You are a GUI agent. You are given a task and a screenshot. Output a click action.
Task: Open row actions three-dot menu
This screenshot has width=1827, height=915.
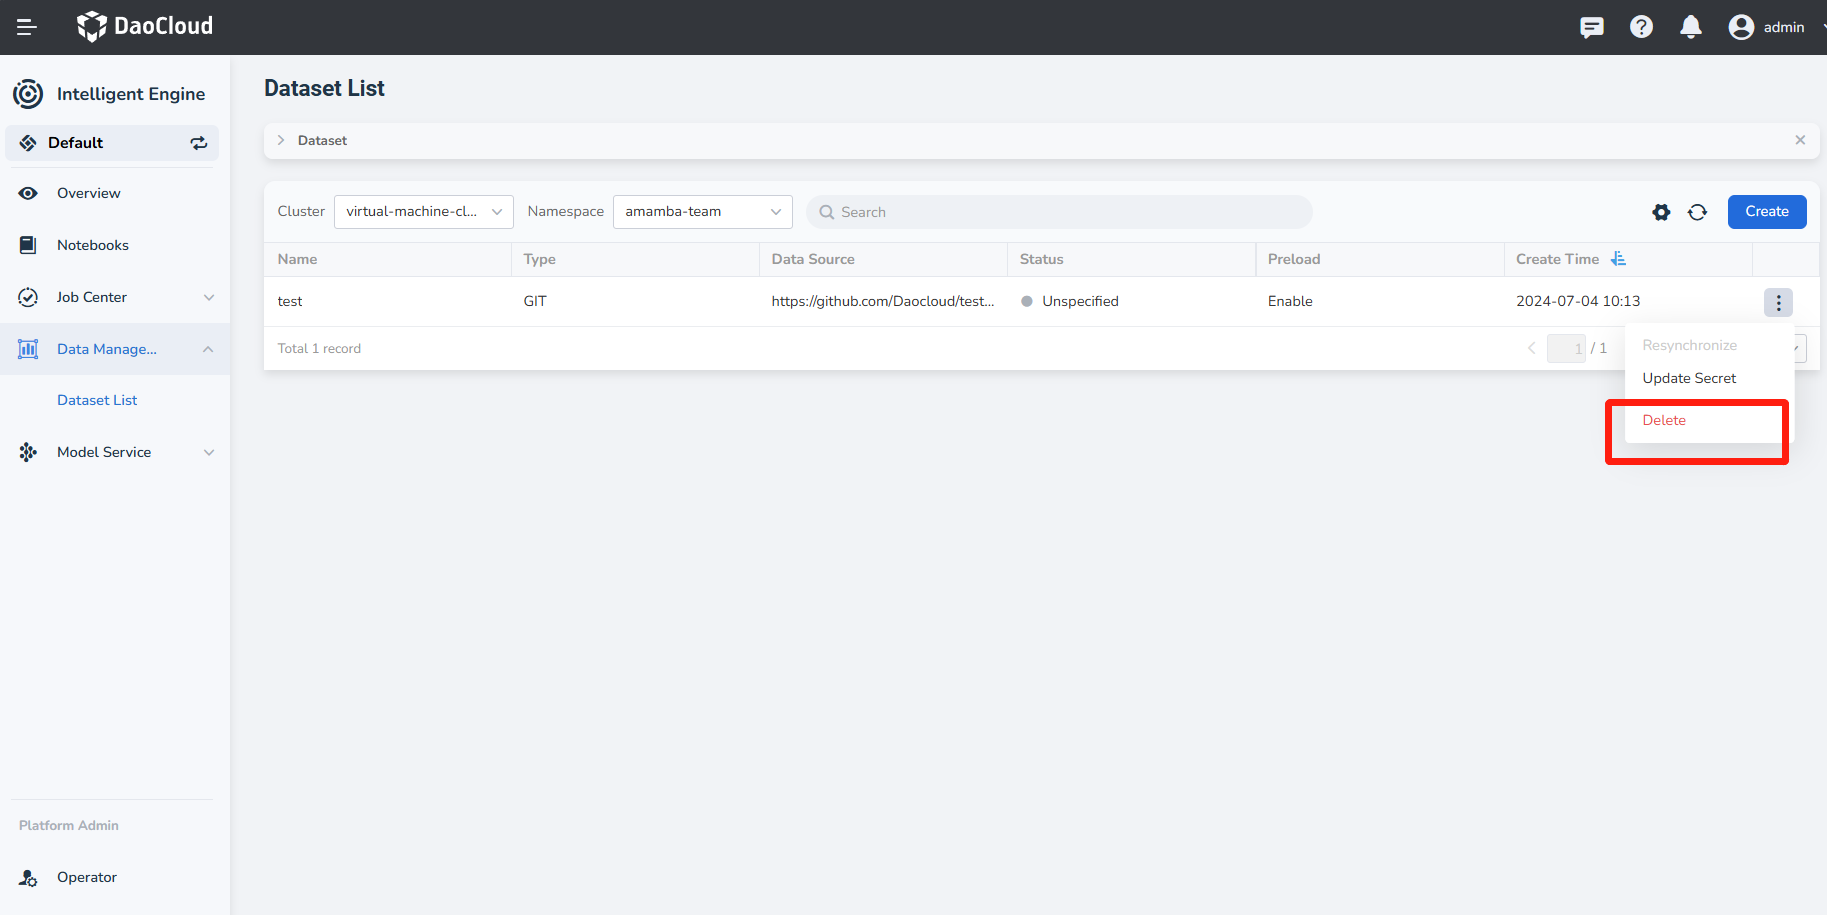[x=1778, y=302]
